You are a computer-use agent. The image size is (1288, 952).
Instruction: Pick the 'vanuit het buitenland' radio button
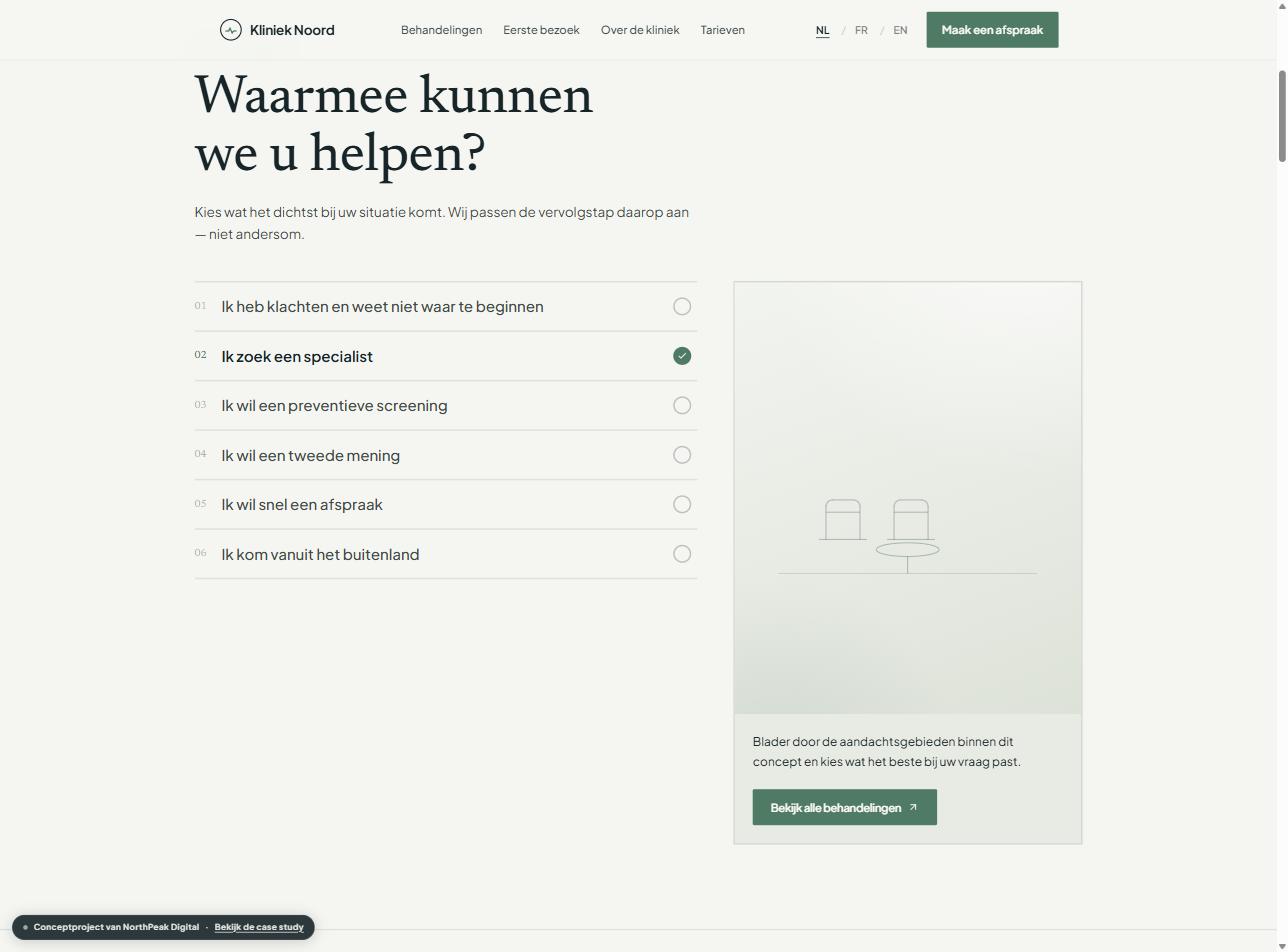[x=682, y=554]
